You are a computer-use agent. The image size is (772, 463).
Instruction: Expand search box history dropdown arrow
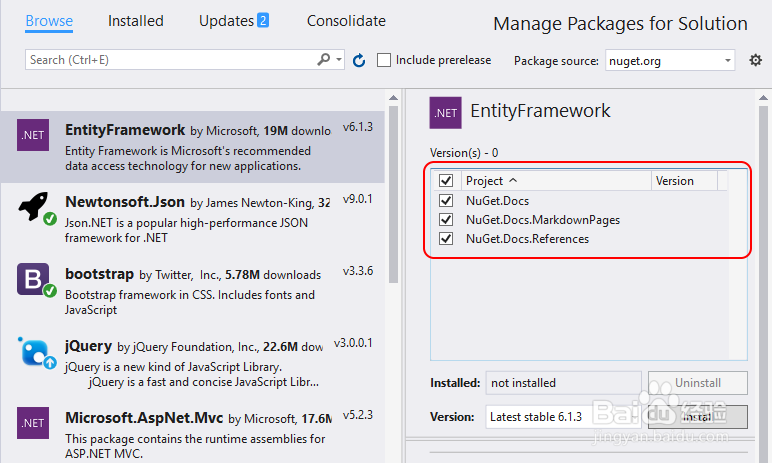[x=339, y=61]
